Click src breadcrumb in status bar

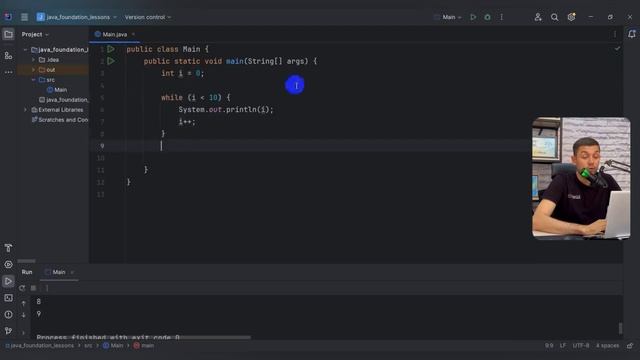(x=88, y=346)
